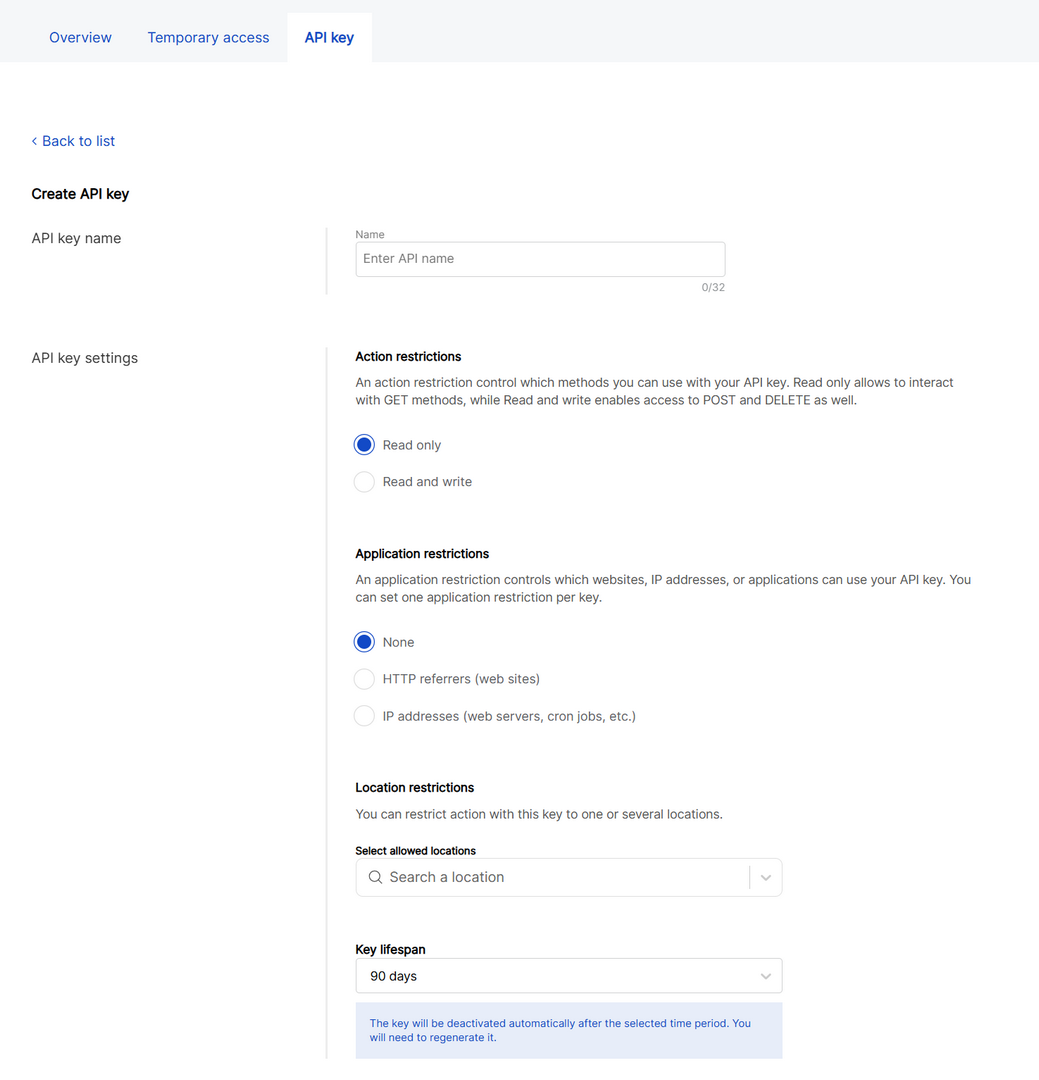This screenshot has width=1039, height=1080.
Task: Click the chevron on Key lifespan dropdown
Action: pos(765,975)
